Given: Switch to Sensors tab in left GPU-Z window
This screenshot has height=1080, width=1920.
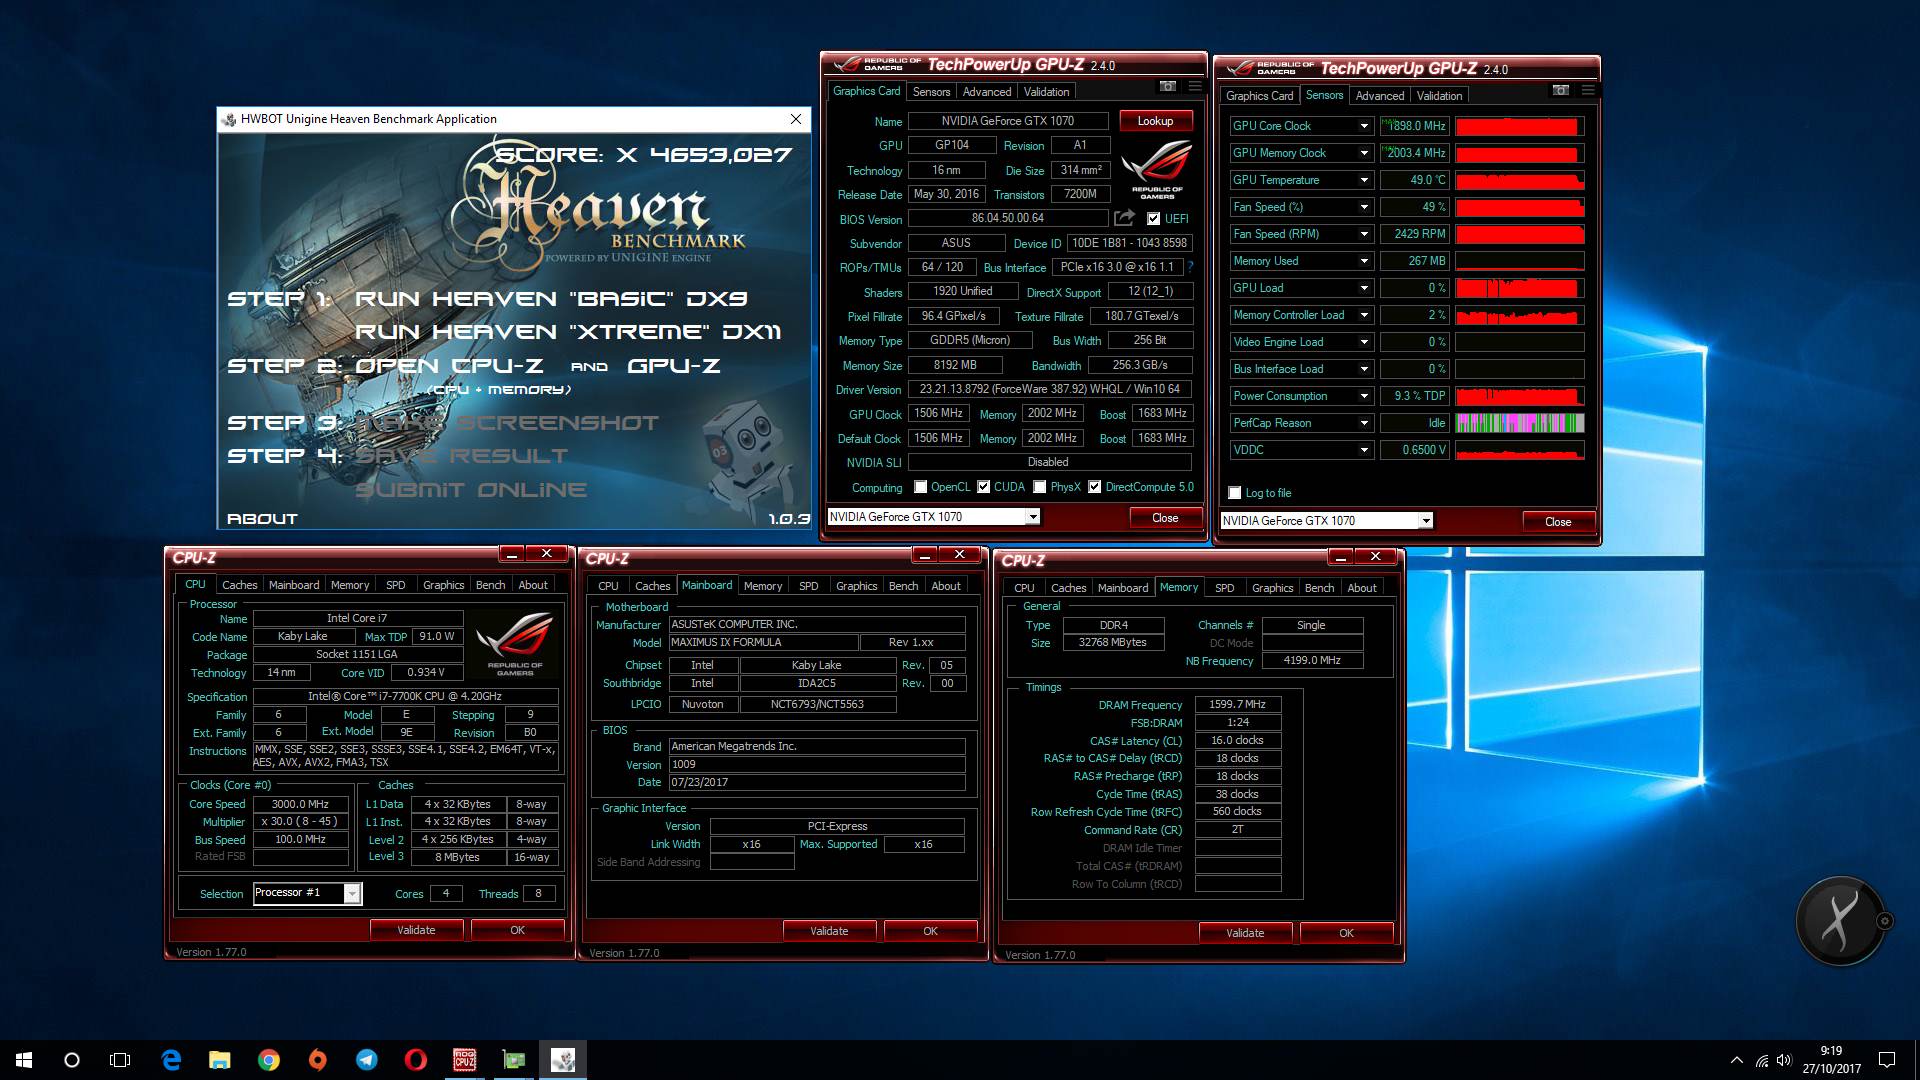Looking at the screenshot, I should point(931,92).
